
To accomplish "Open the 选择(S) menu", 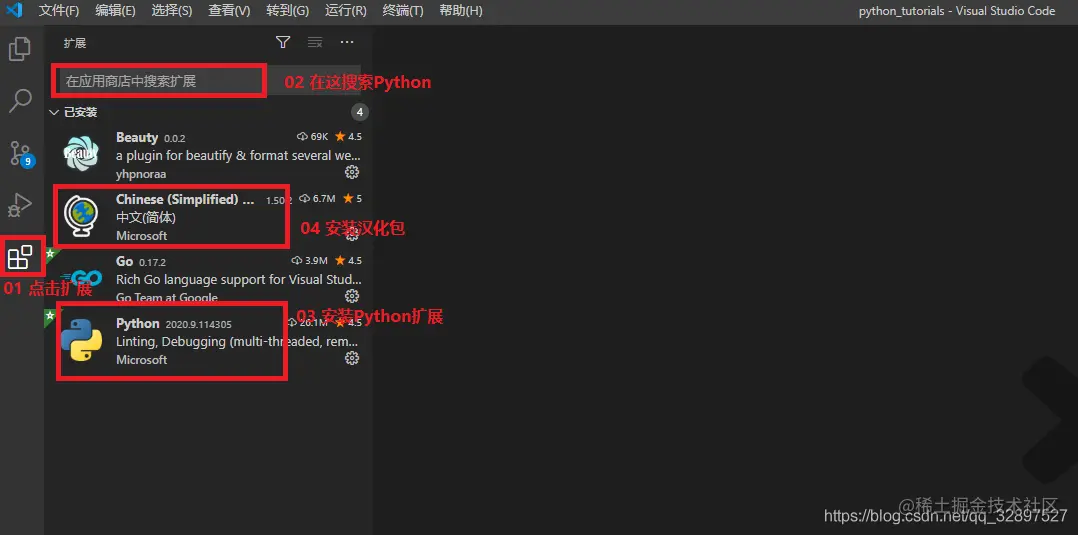I will [172, 11].
